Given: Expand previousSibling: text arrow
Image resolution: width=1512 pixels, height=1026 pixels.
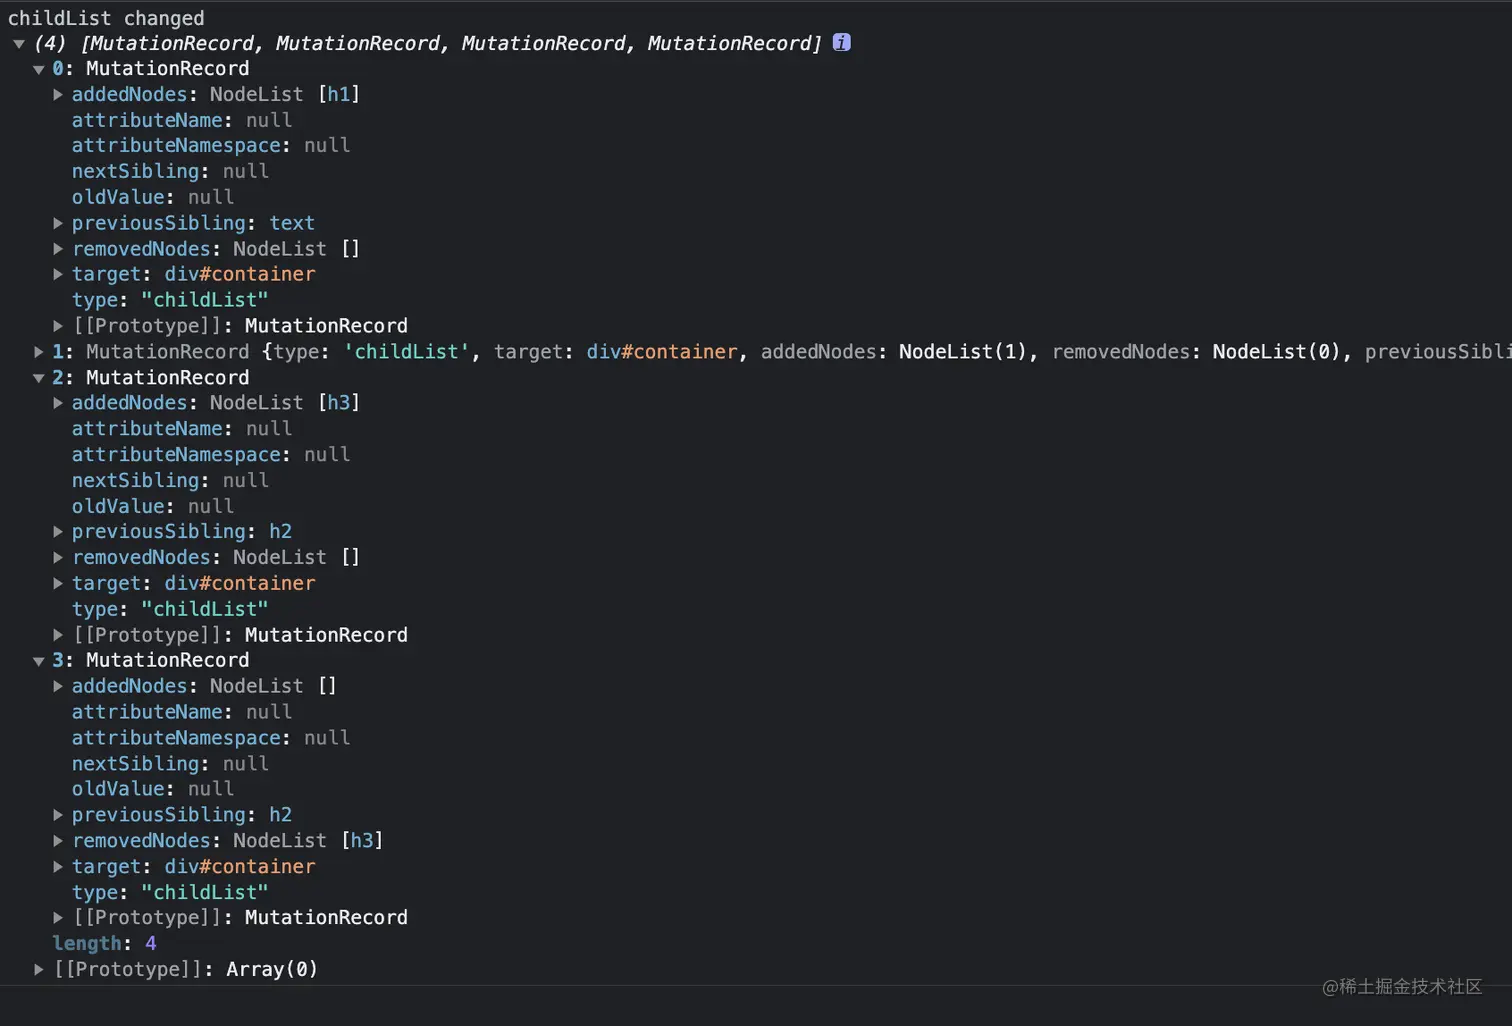Looking at the screenshot, I should coord(58,223).
